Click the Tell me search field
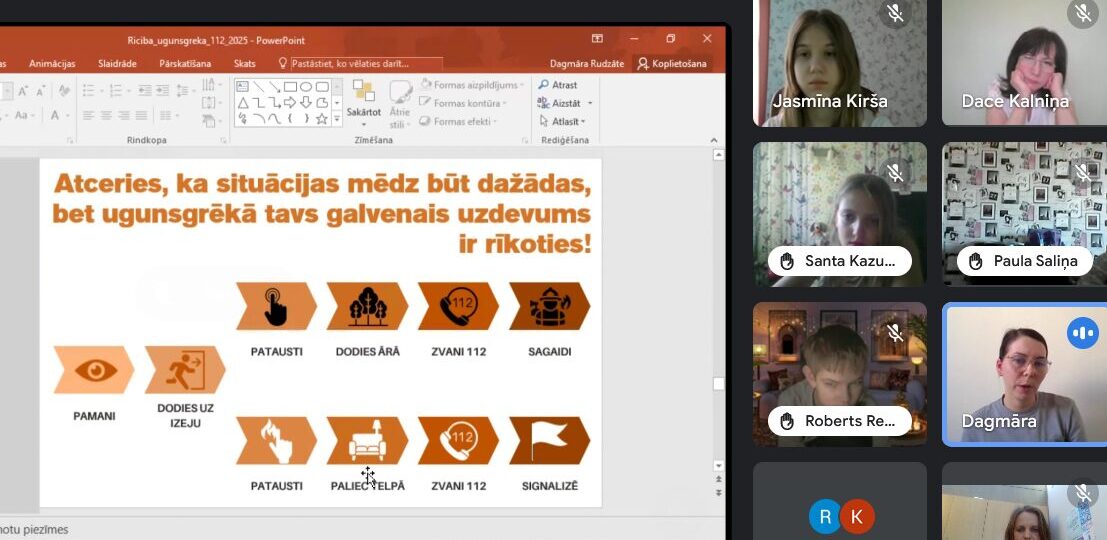The height and width of the screenshot is (540, 1107). (366, 64)
